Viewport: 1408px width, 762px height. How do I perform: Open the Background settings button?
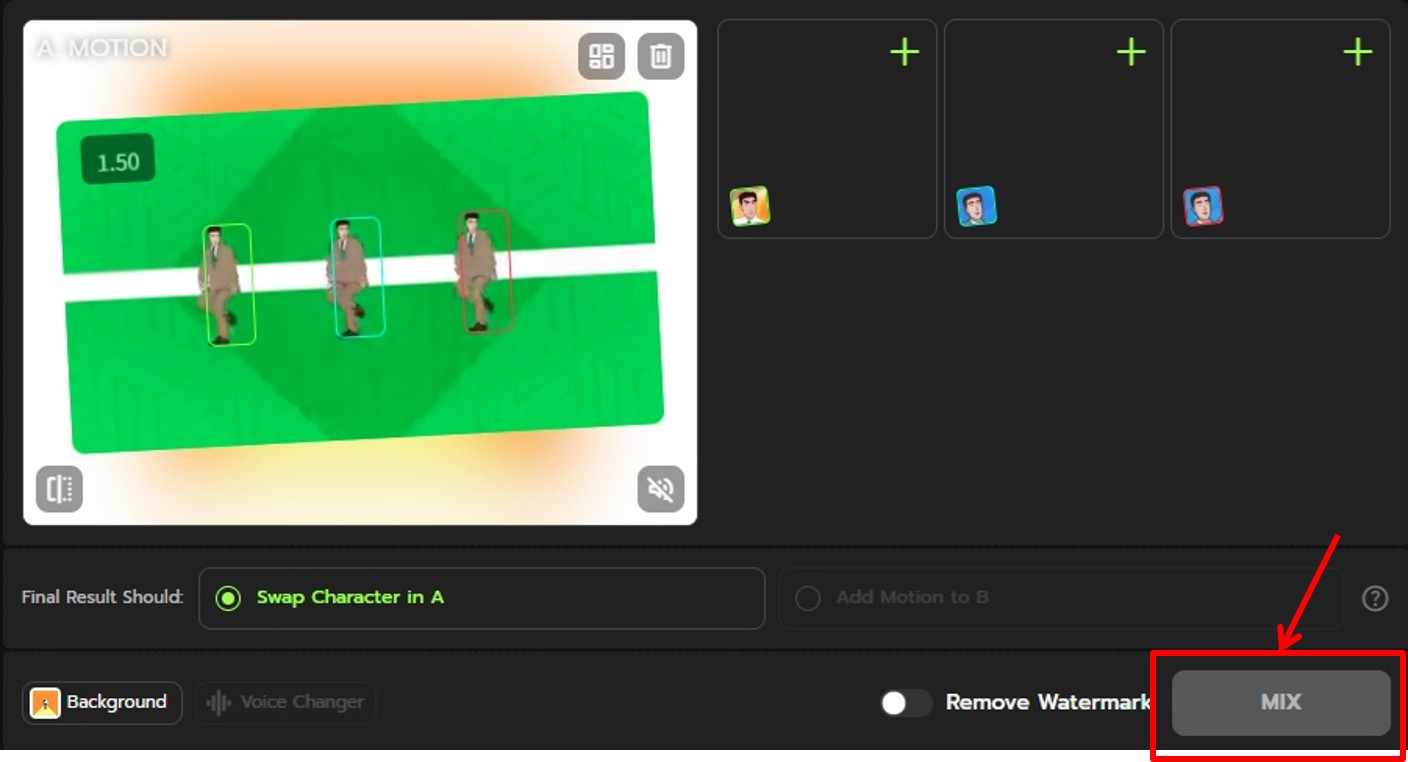(x=102, y=703)
